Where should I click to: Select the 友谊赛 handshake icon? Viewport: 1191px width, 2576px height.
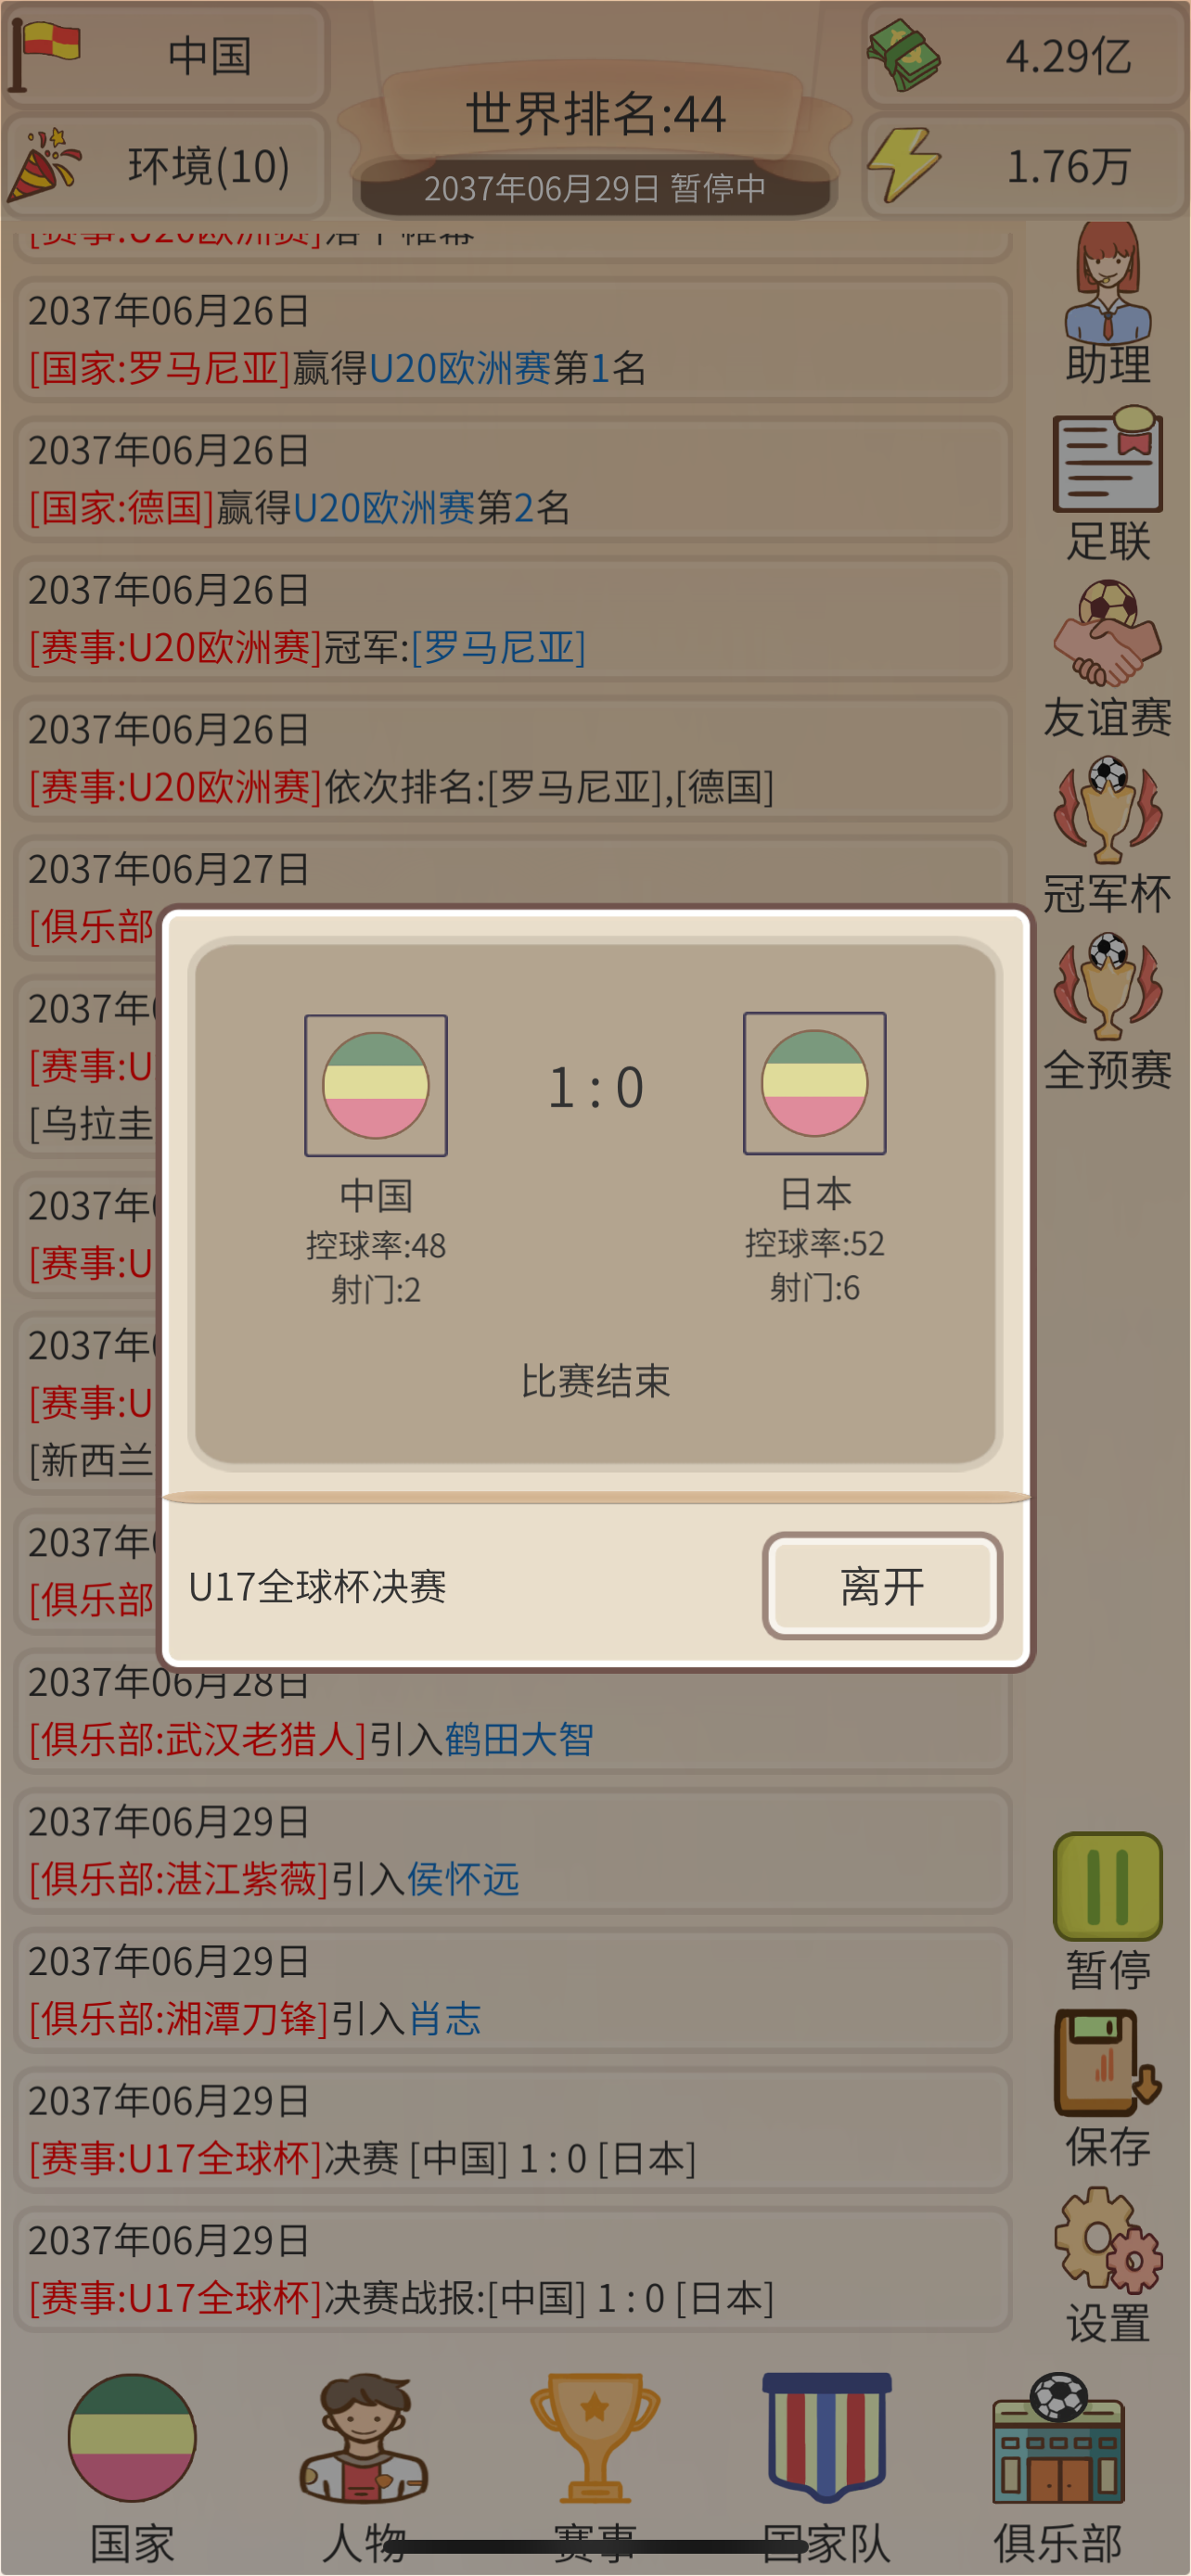[x=1107, y=660]
